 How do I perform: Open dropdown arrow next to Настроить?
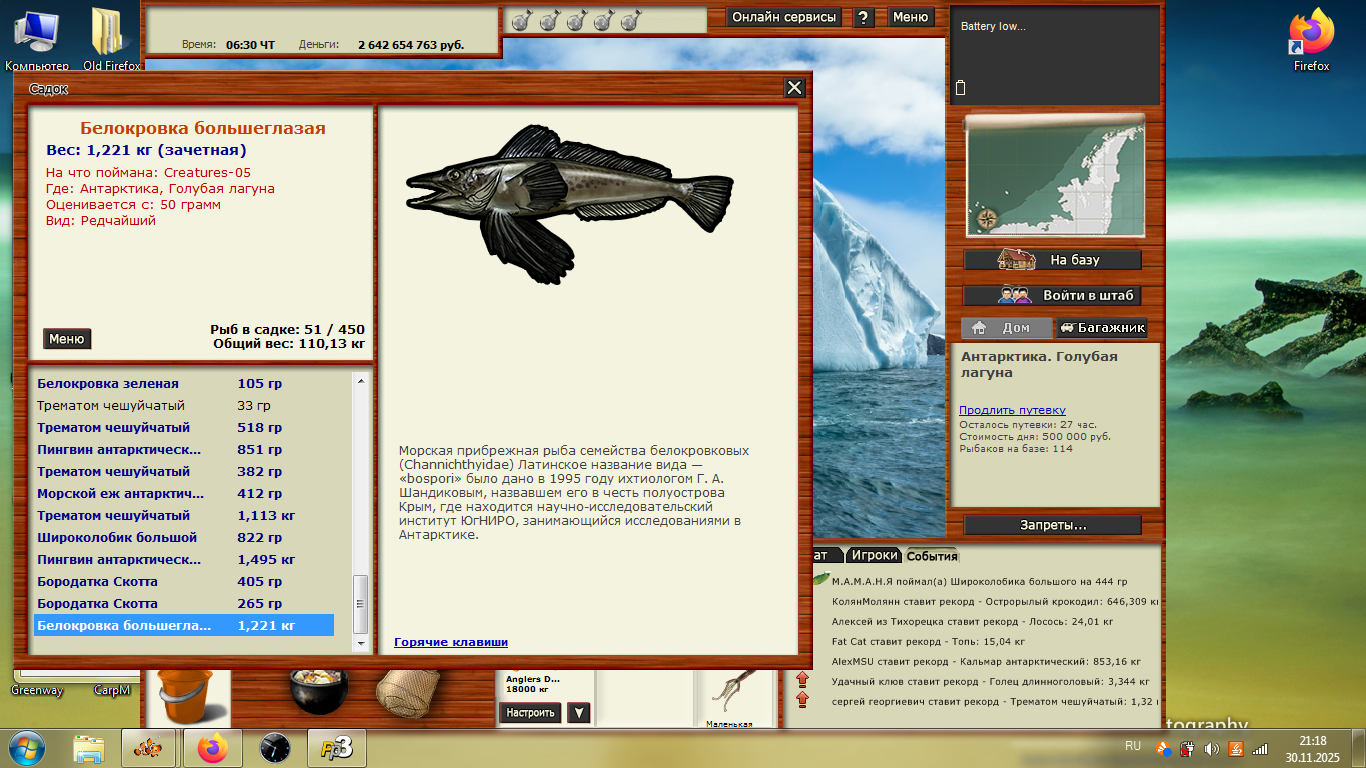click(x=578, y=713)
